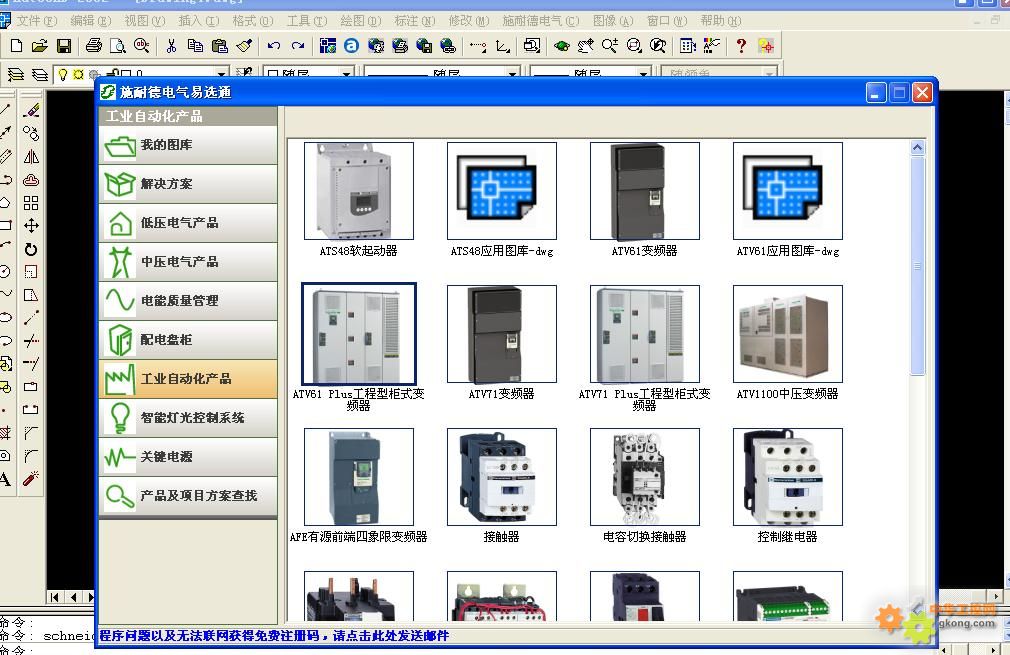The image size is (1010, 655).
Task: Click the Open file toolbar icon
Action: click(40, 46)
